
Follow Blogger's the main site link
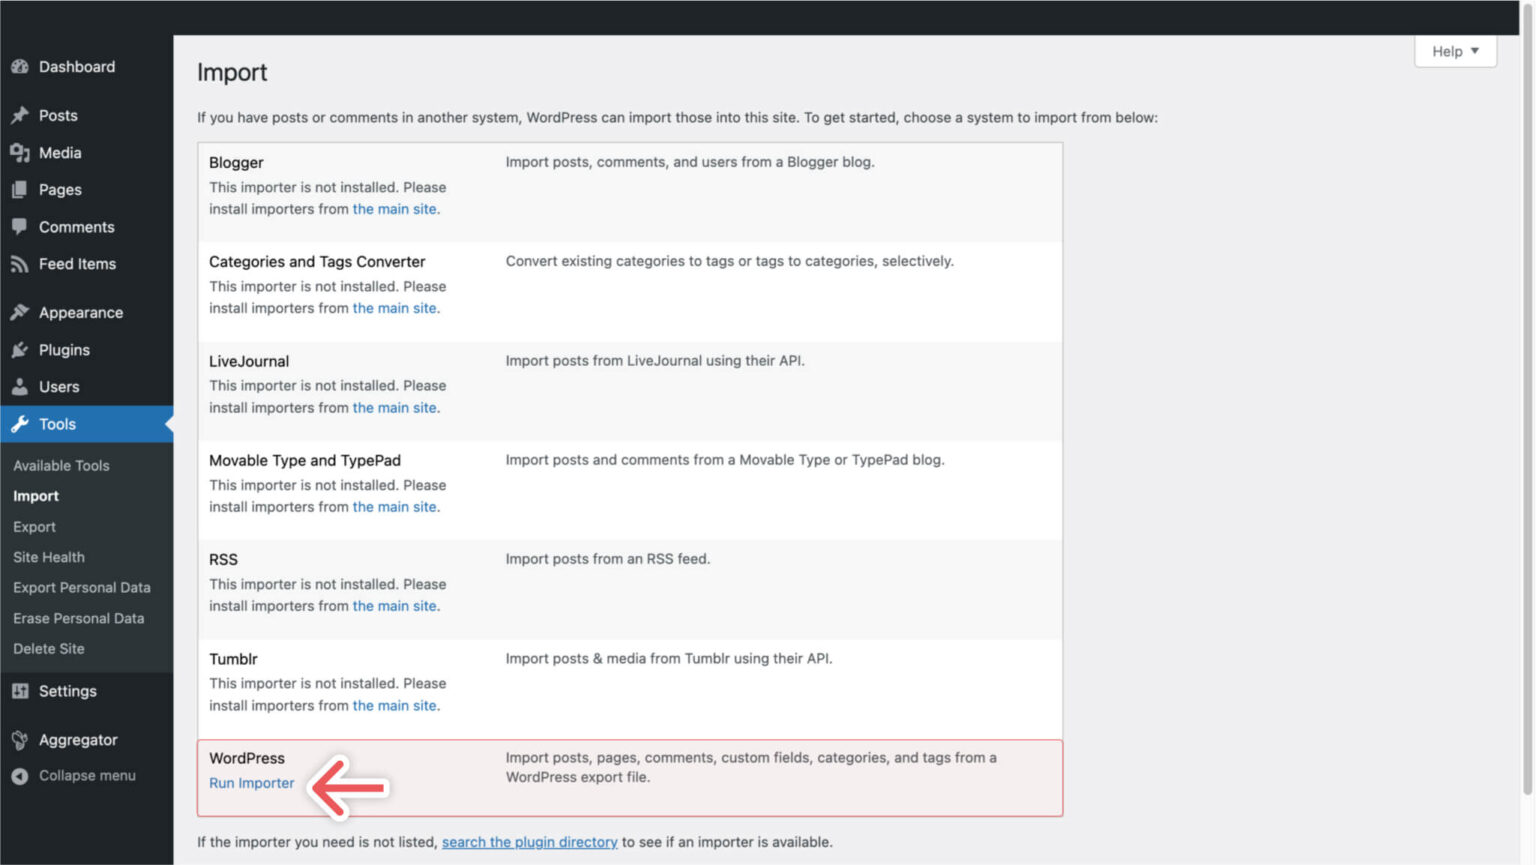coord(395,209)
